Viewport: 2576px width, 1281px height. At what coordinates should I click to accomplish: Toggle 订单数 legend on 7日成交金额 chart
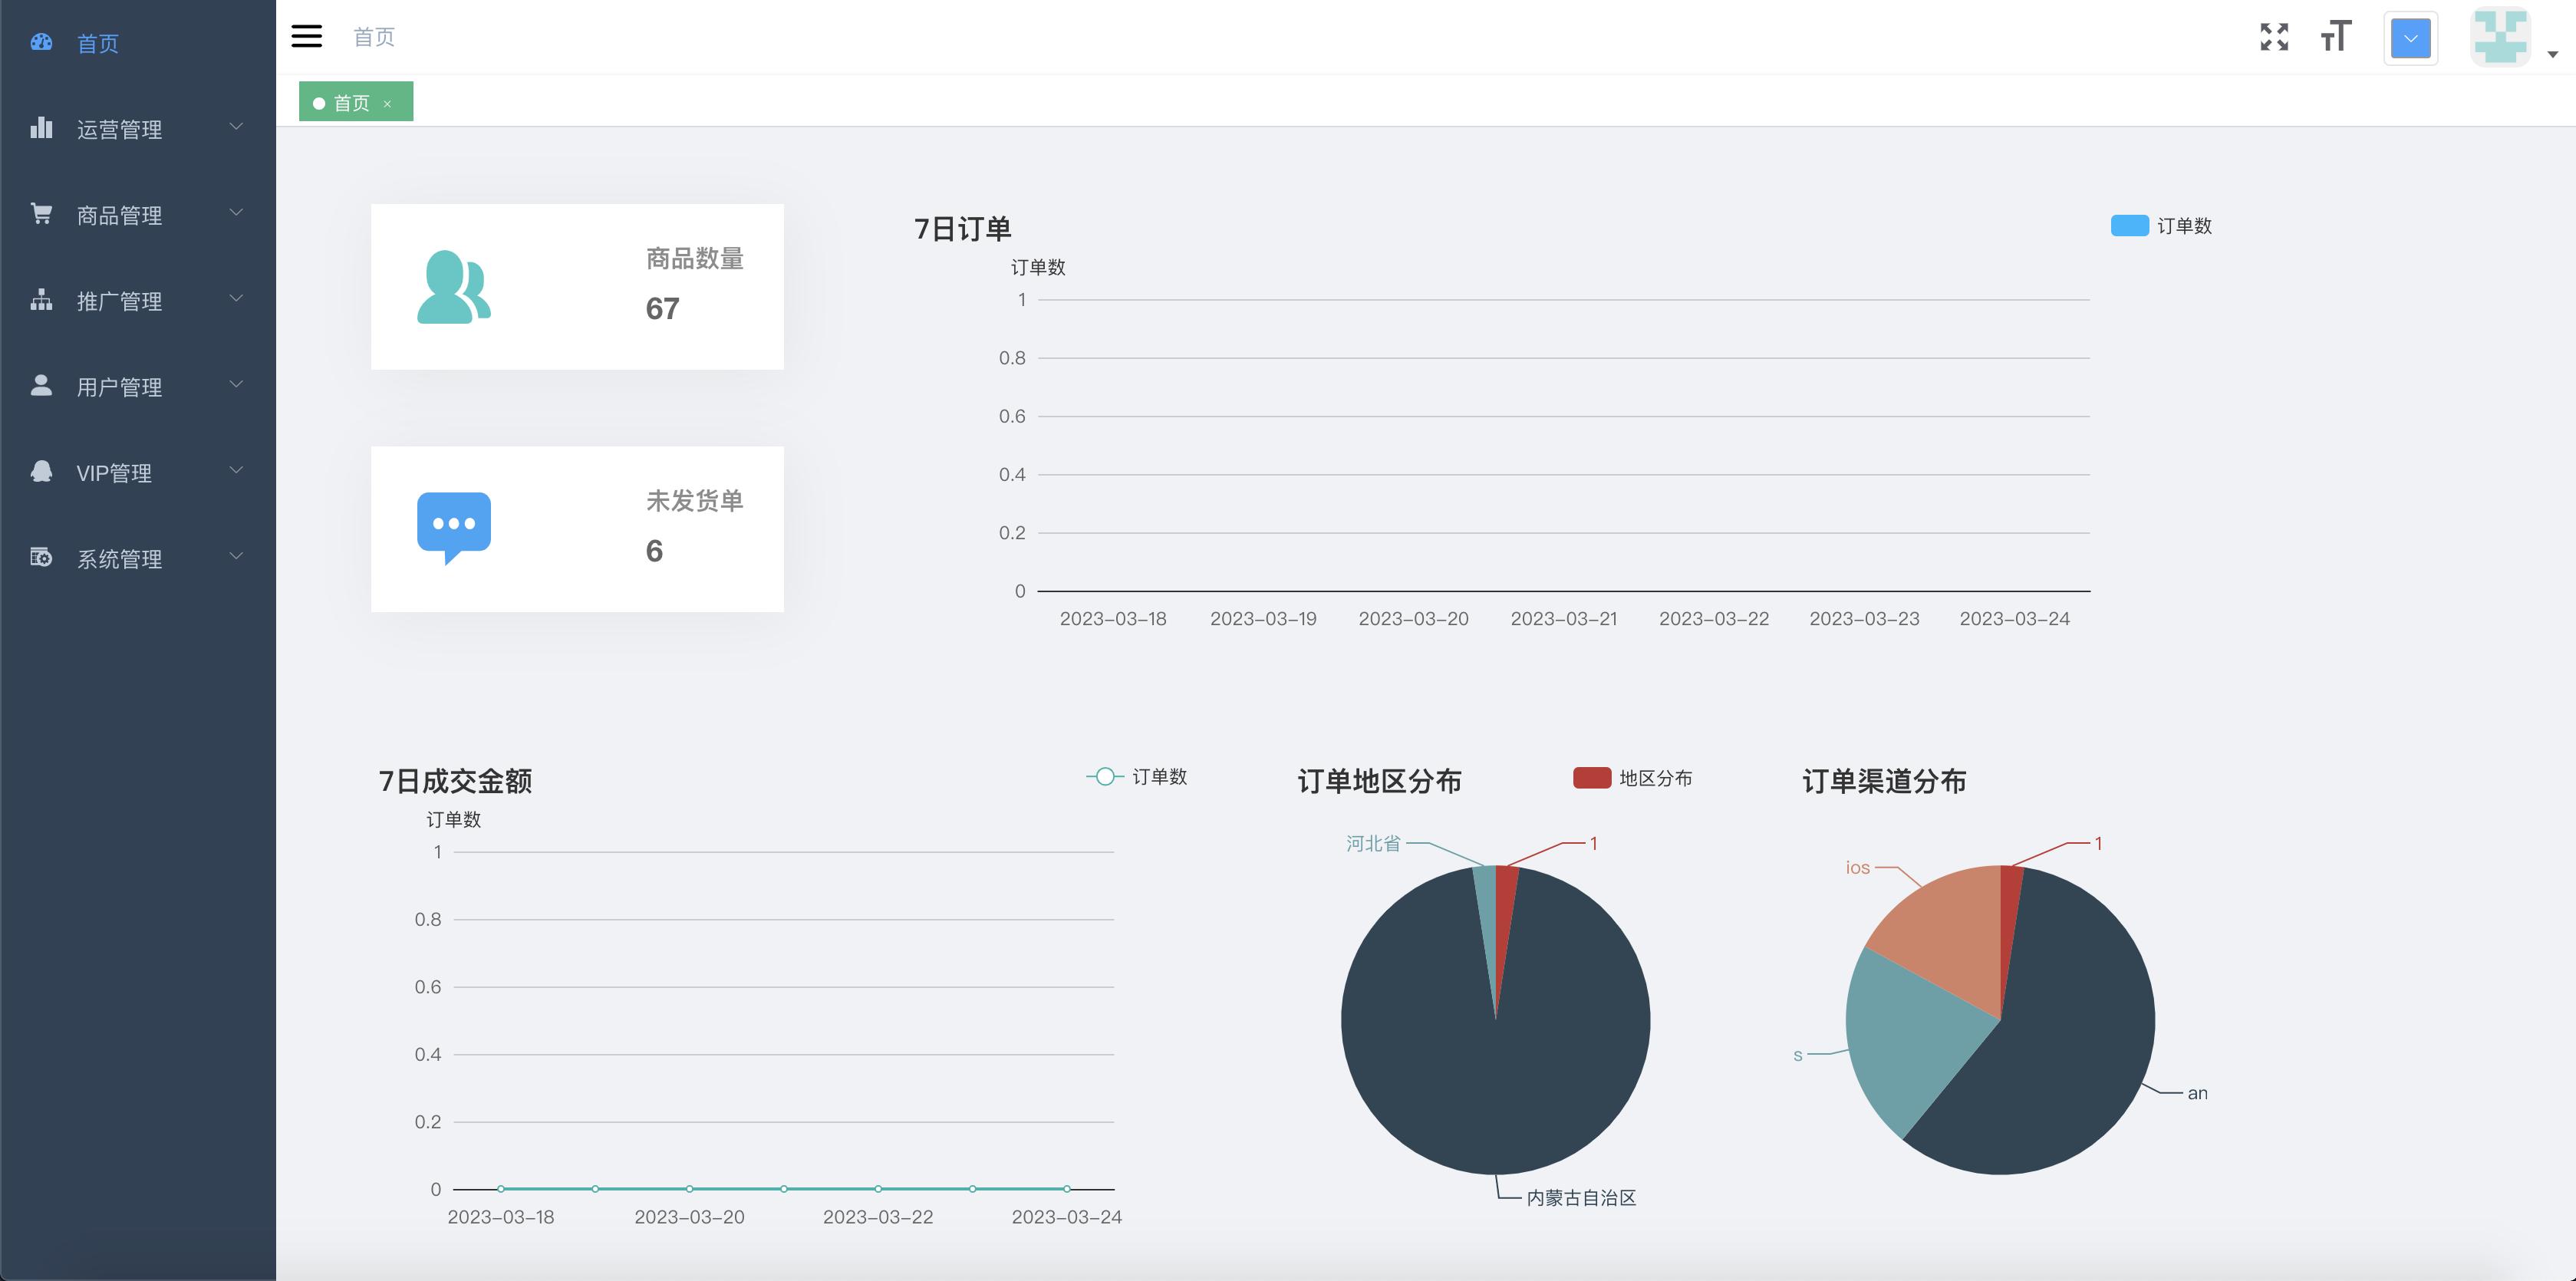(x=1140, y=777)
